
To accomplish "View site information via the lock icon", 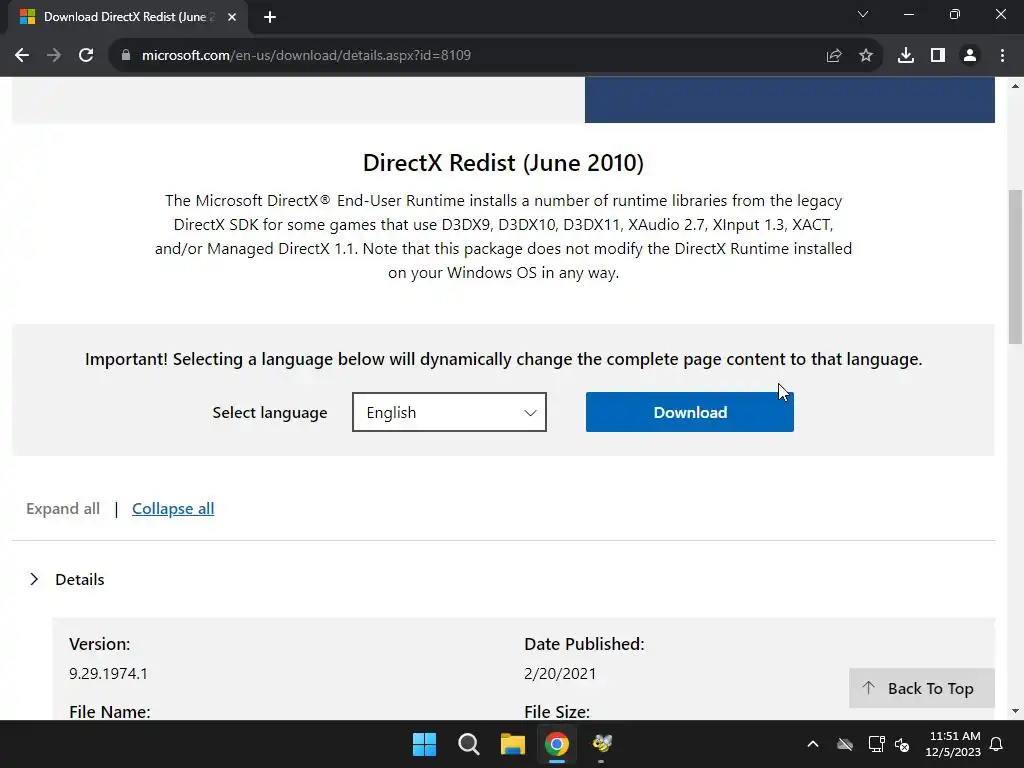I will click(126, 56).
